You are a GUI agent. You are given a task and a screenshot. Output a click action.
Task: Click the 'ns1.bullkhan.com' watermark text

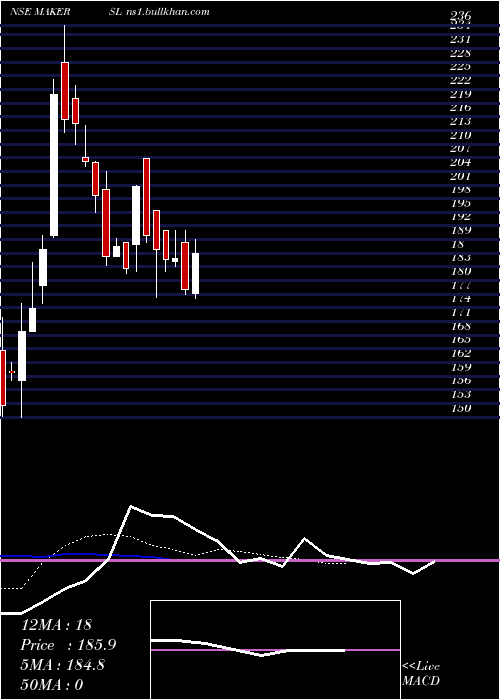pyautogui.click(x=166, y=11)
